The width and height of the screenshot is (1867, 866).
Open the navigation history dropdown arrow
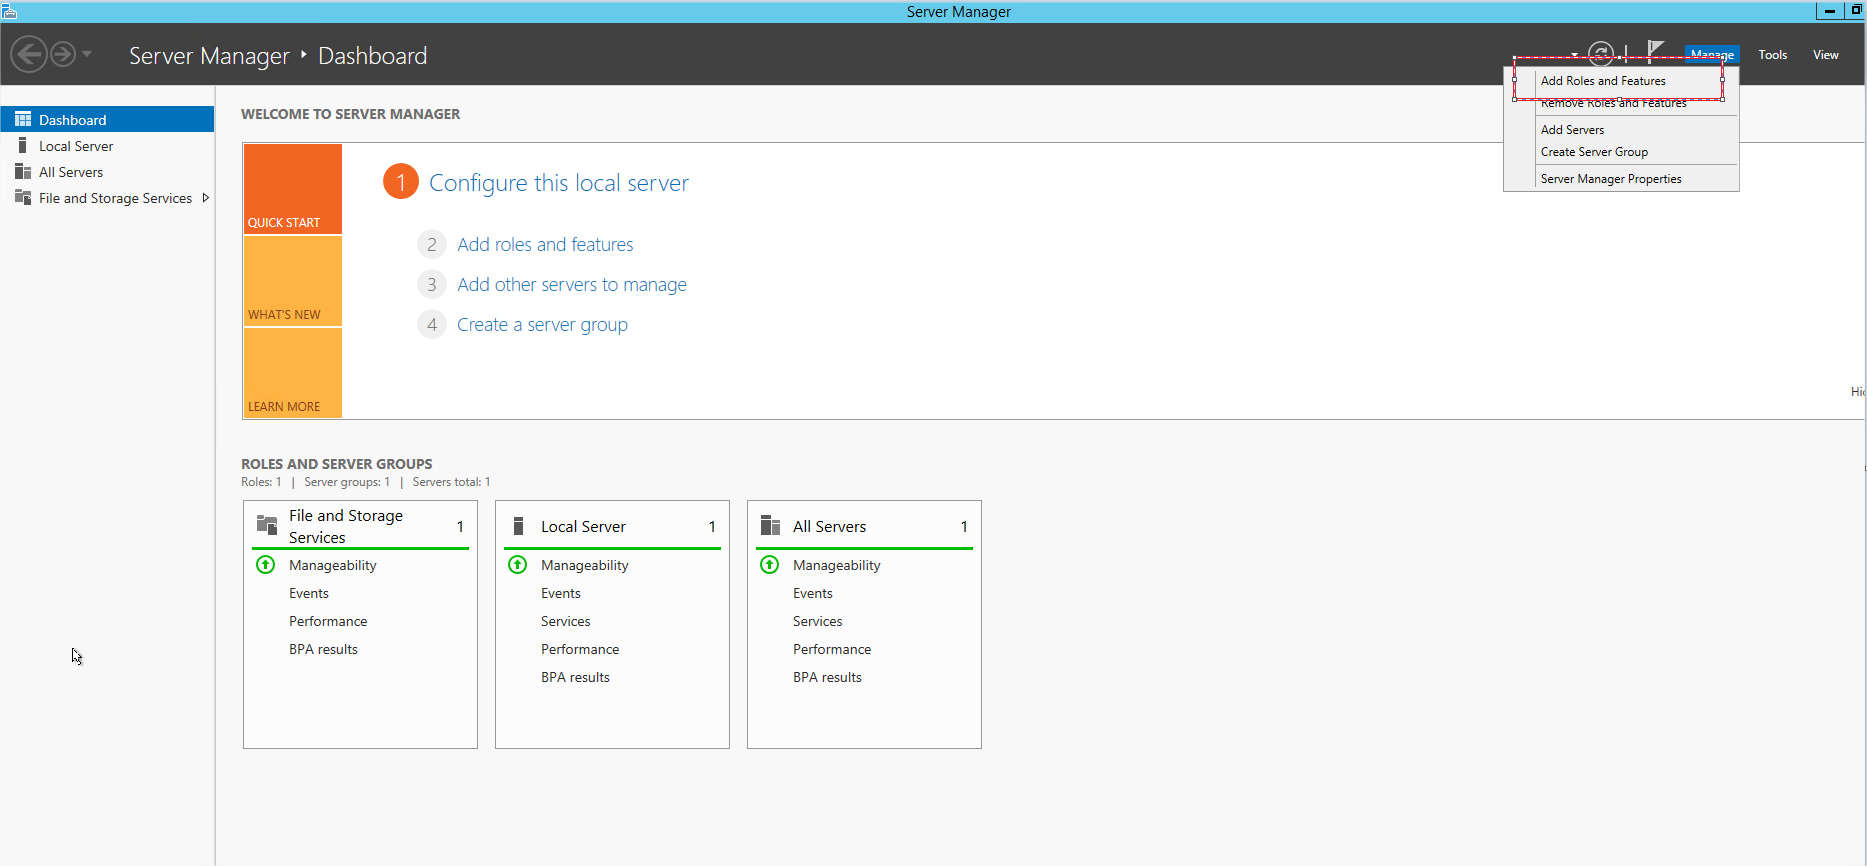point(87,54)
